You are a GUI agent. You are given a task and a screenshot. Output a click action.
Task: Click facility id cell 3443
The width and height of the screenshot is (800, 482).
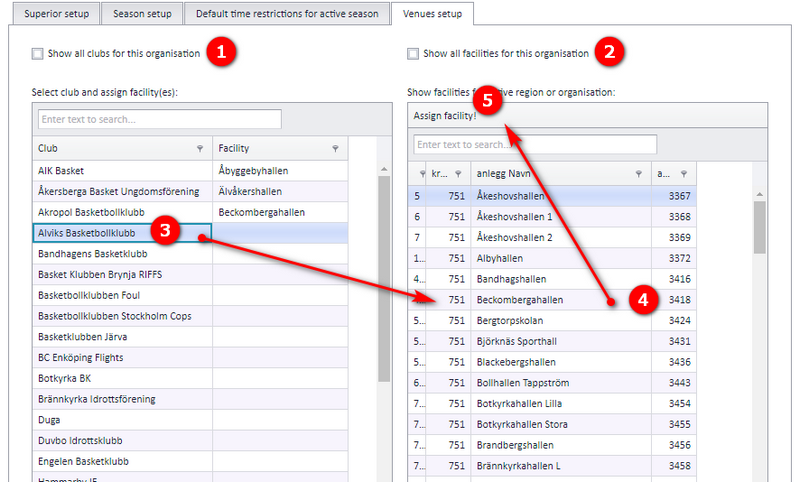[674, 383]
